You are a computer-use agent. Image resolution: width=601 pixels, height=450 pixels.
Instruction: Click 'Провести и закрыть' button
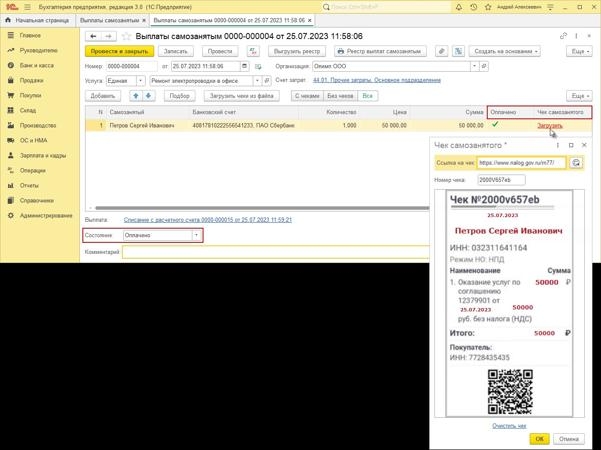click(117, 51)
